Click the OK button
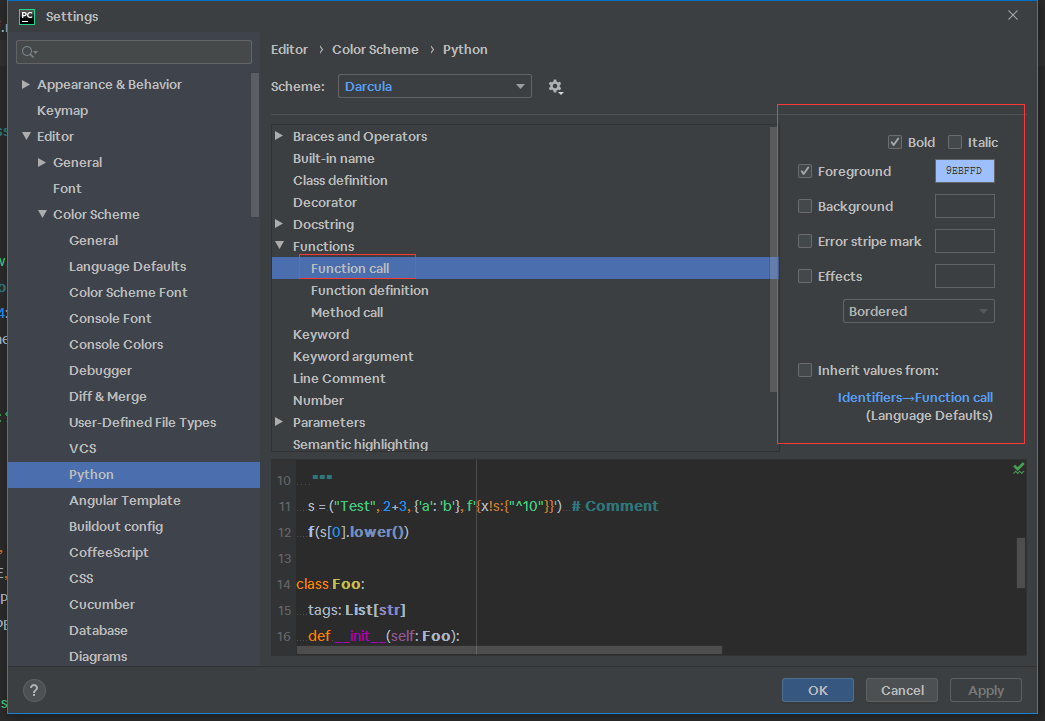This screenshot has width=1045, height=721. pyautogui.click(x=818, y=690)
